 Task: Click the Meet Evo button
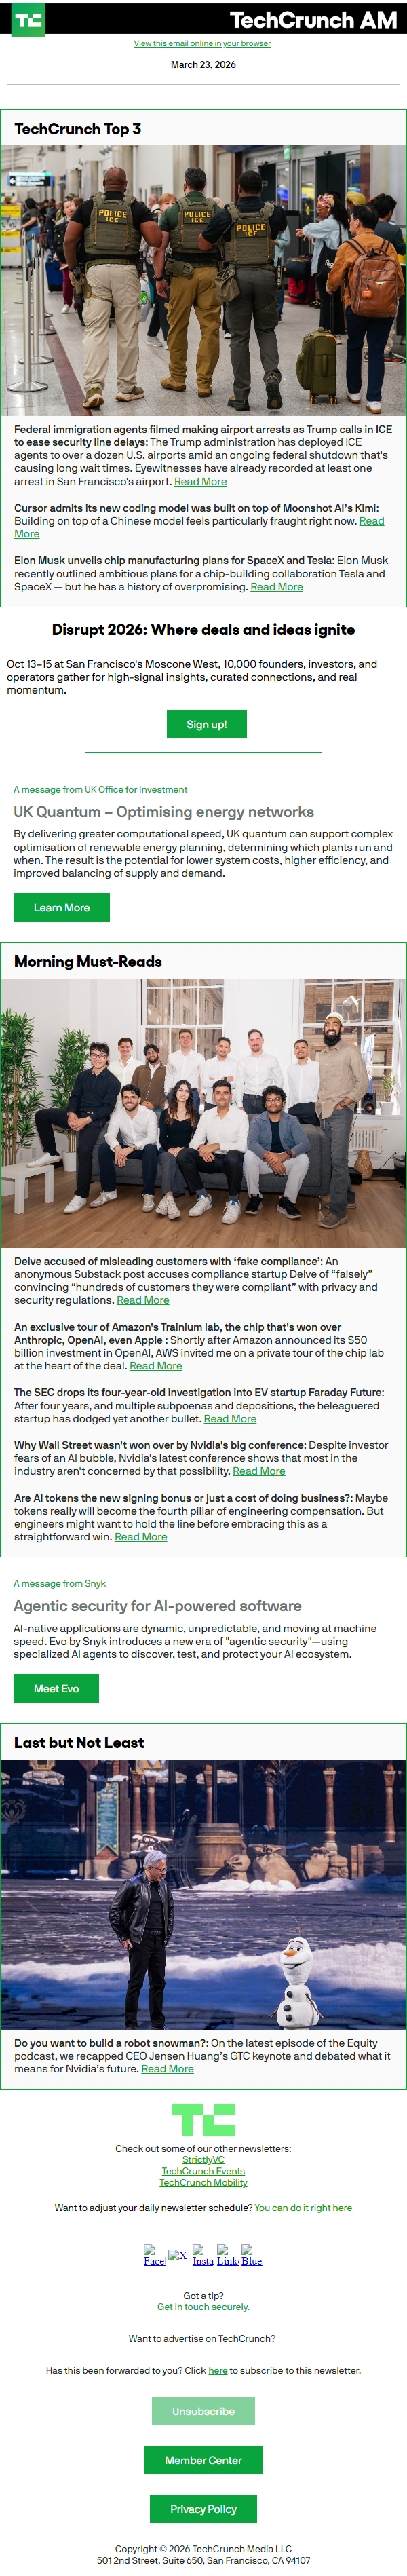tap(56, 1688)
